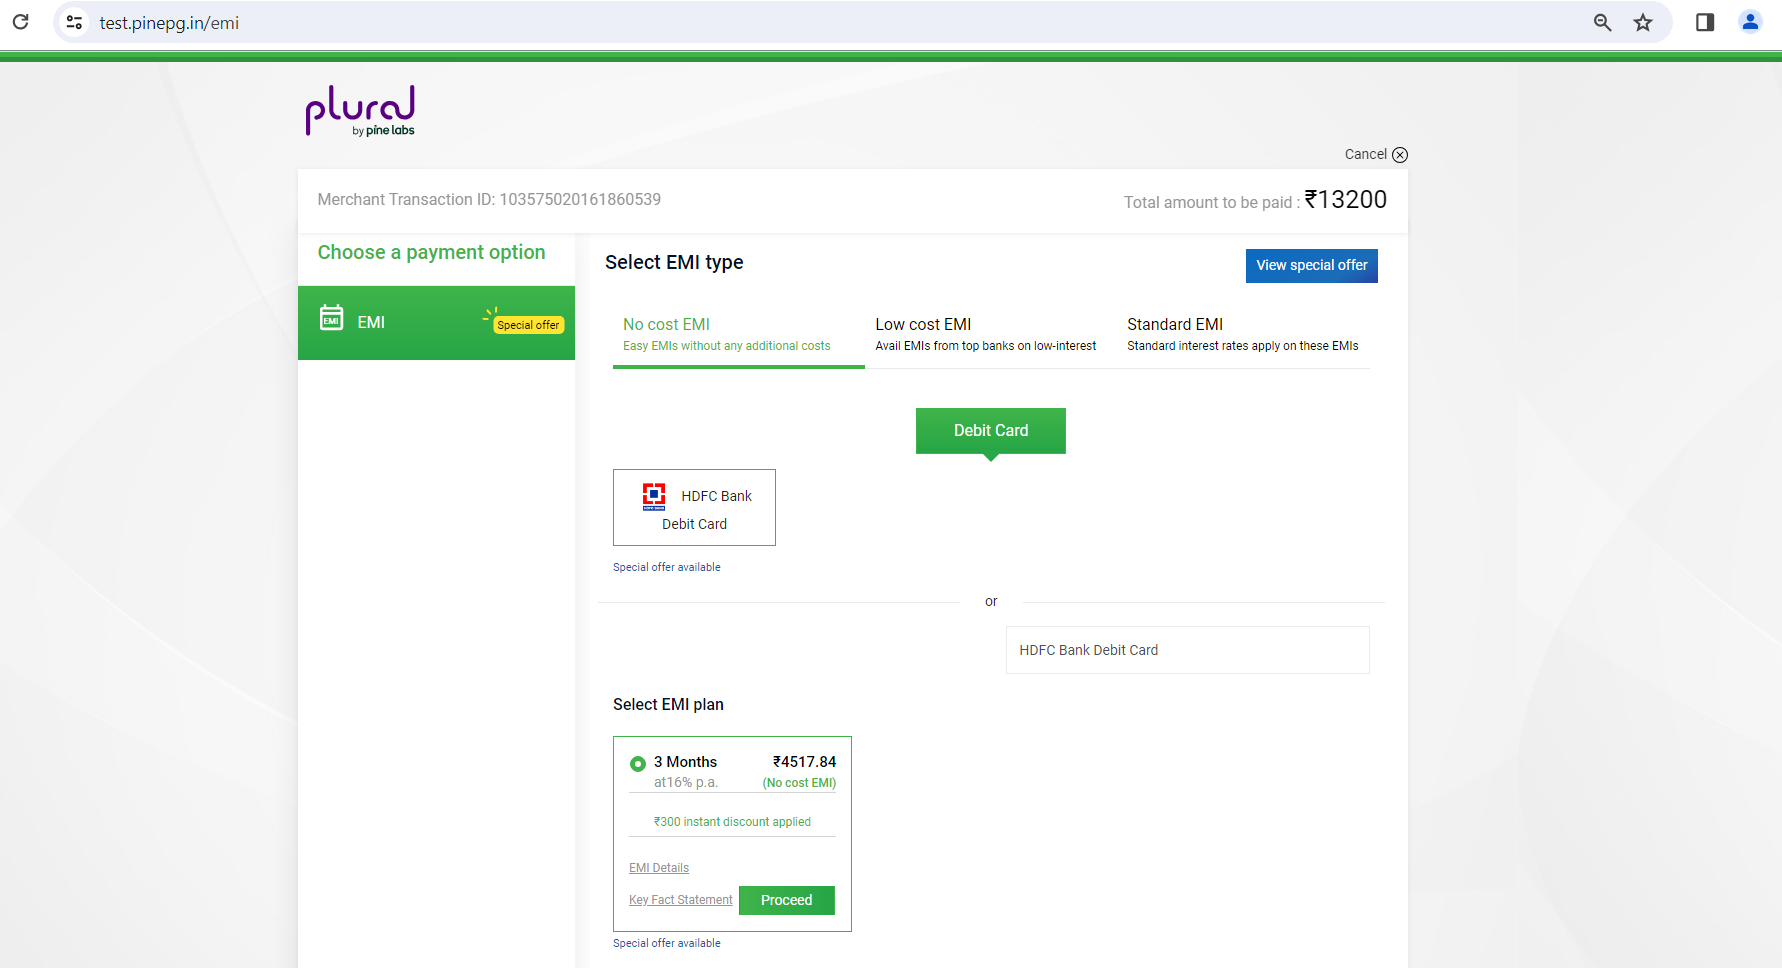Open the browser side panel icon
Screen dimensions: 1782x968
click(1705, 22)
